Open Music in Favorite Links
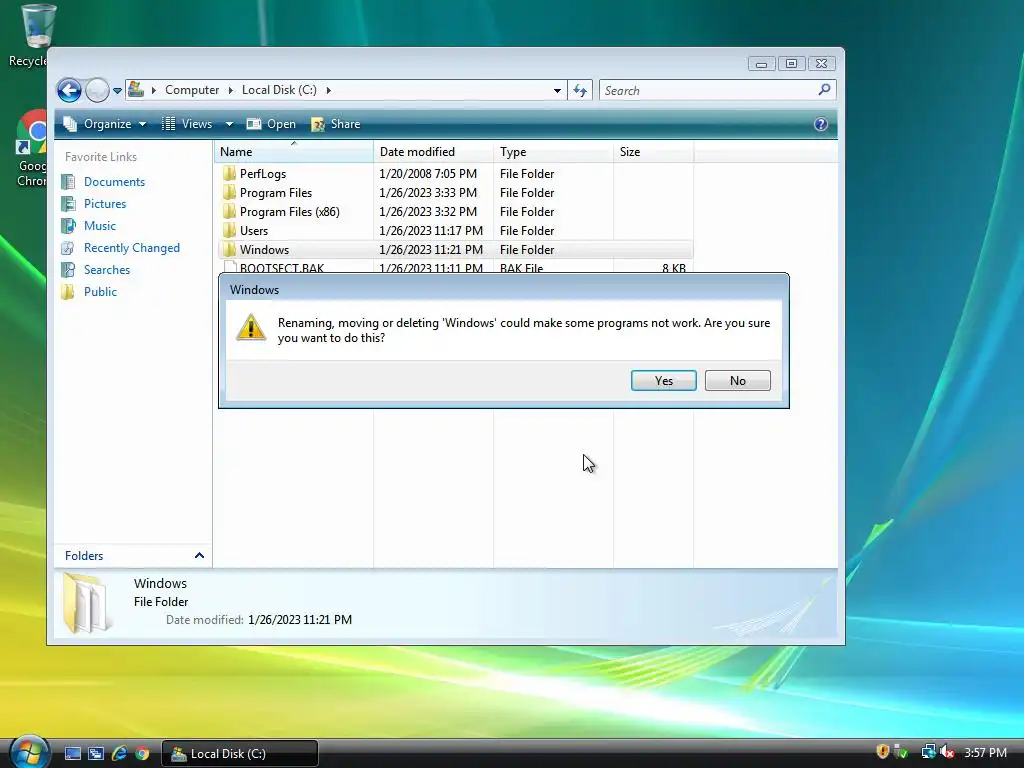Image resolution: width=1024 pixels, height=768 pixels. [x=99, y=226]
